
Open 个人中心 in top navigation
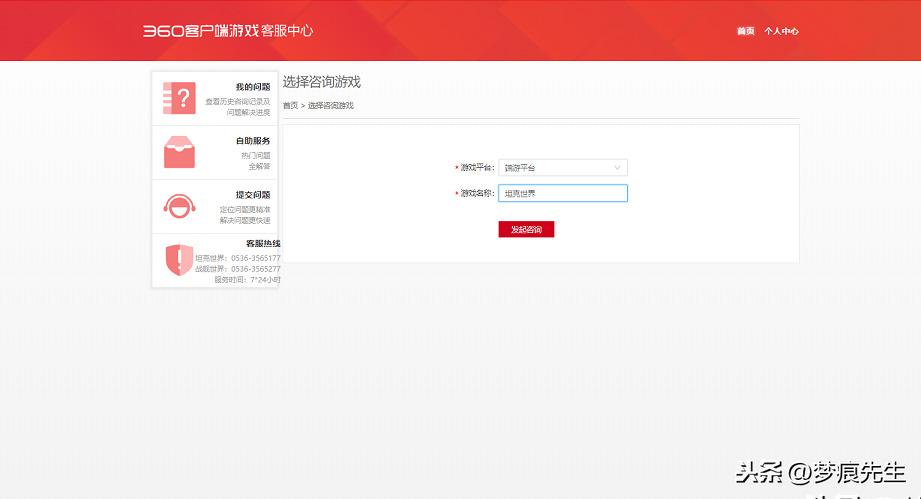click(781, 31)
